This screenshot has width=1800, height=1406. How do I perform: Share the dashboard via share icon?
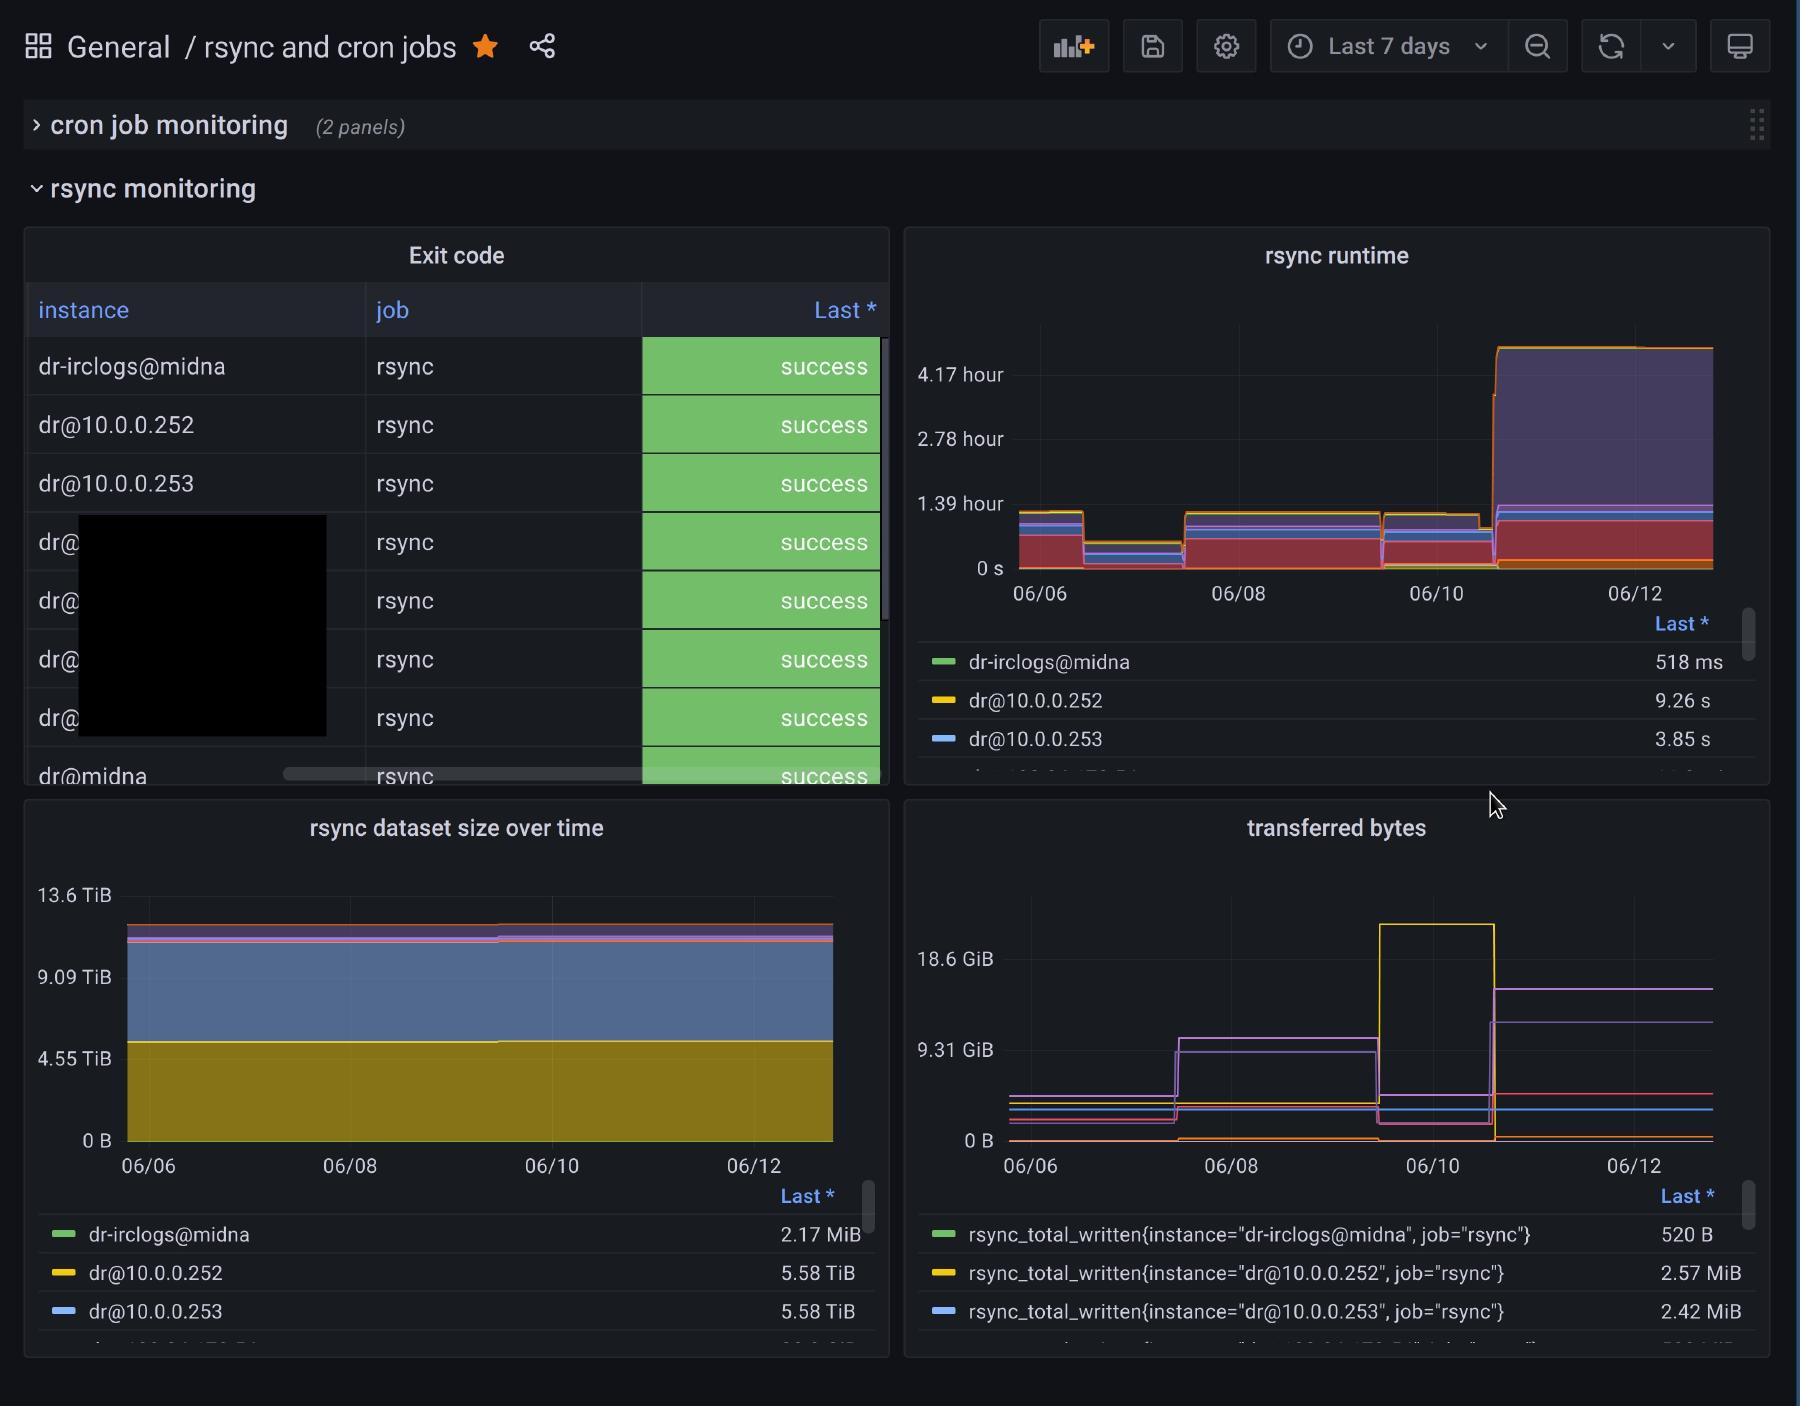pos(542,47)
